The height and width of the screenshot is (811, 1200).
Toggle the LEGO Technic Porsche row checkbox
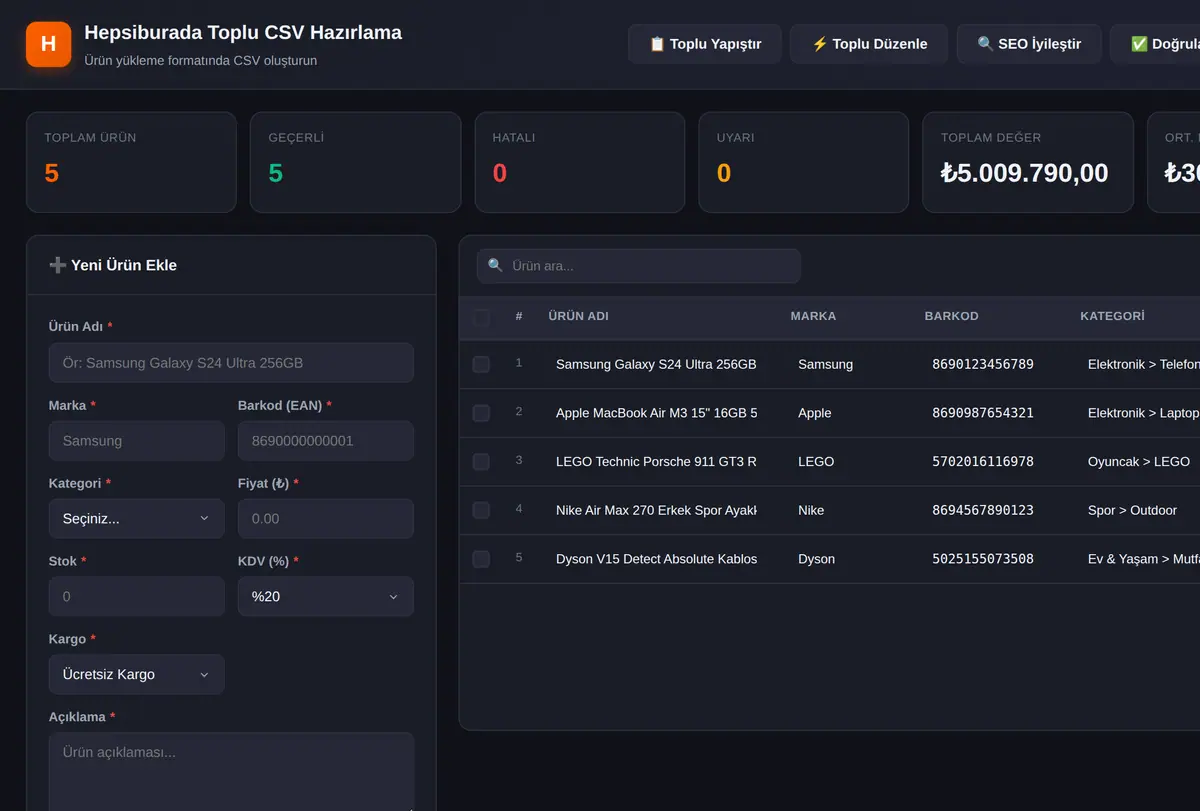click(x=481, y=462)
